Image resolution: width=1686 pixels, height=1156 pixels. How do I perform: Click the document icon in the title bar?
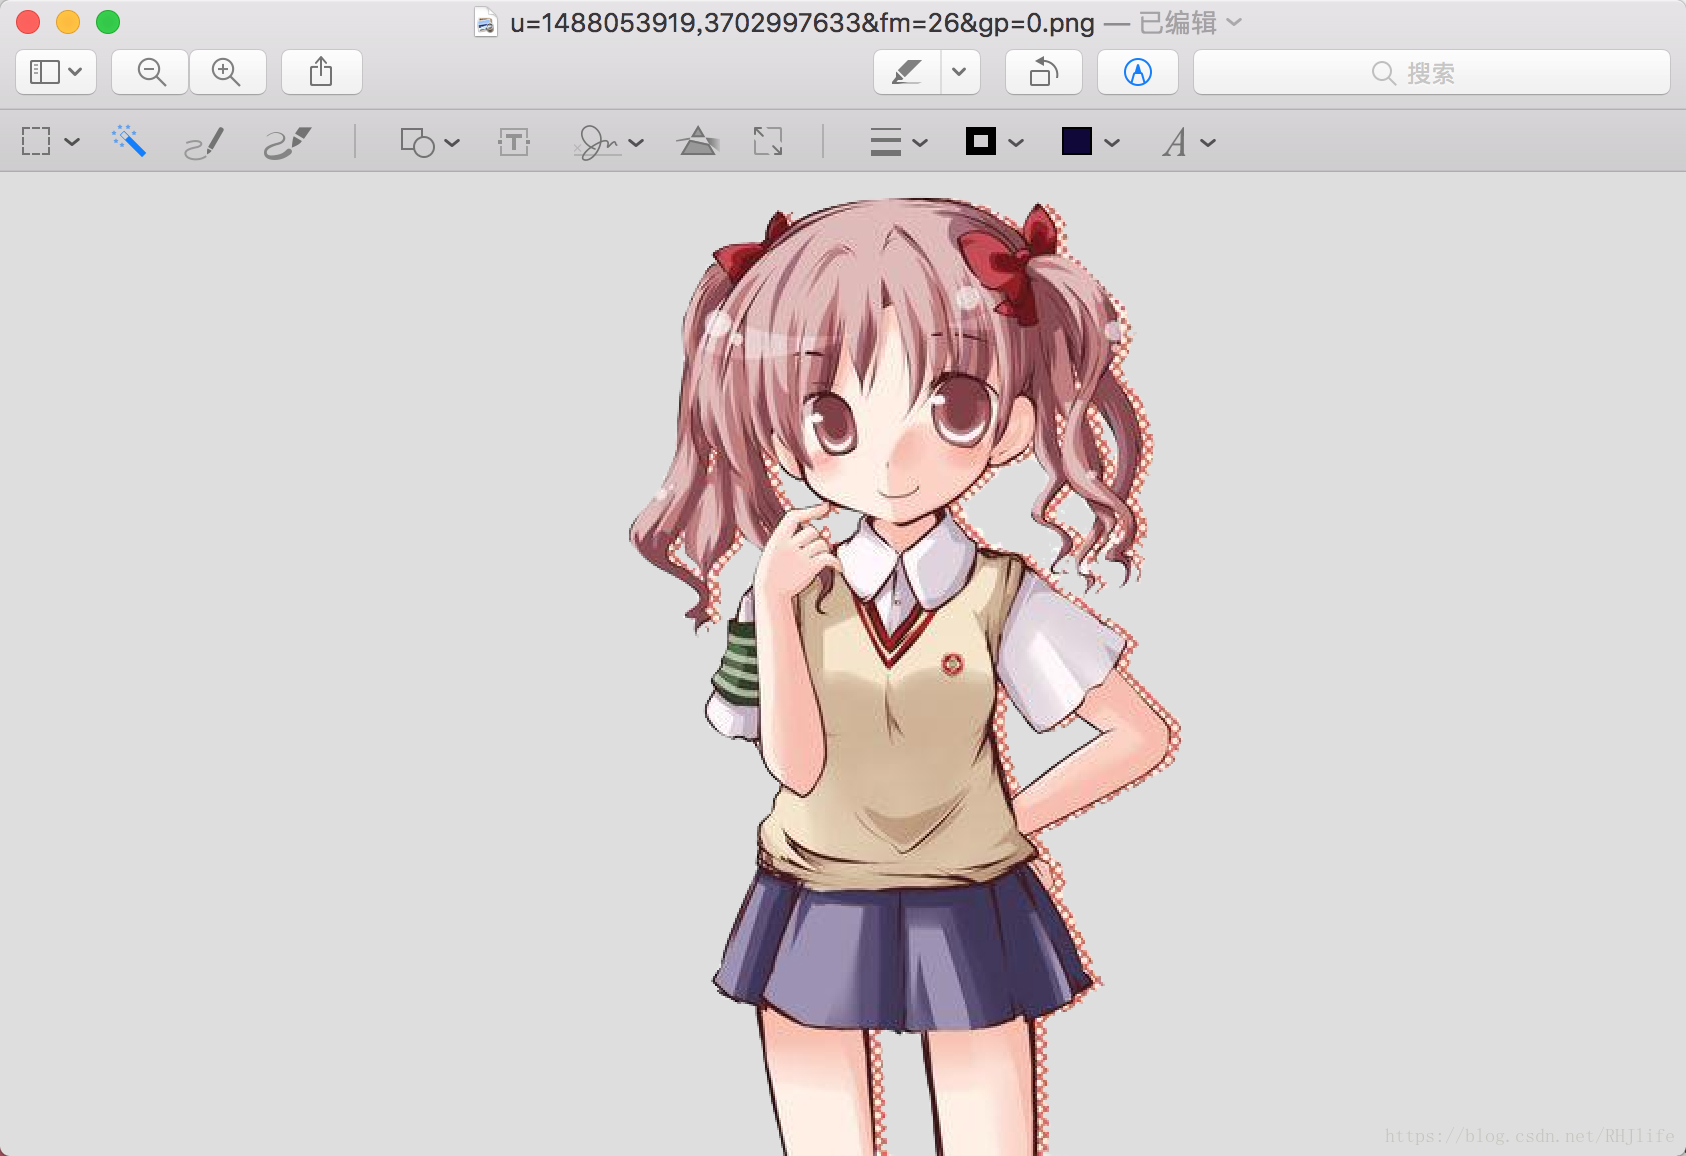tap(486, 22)
